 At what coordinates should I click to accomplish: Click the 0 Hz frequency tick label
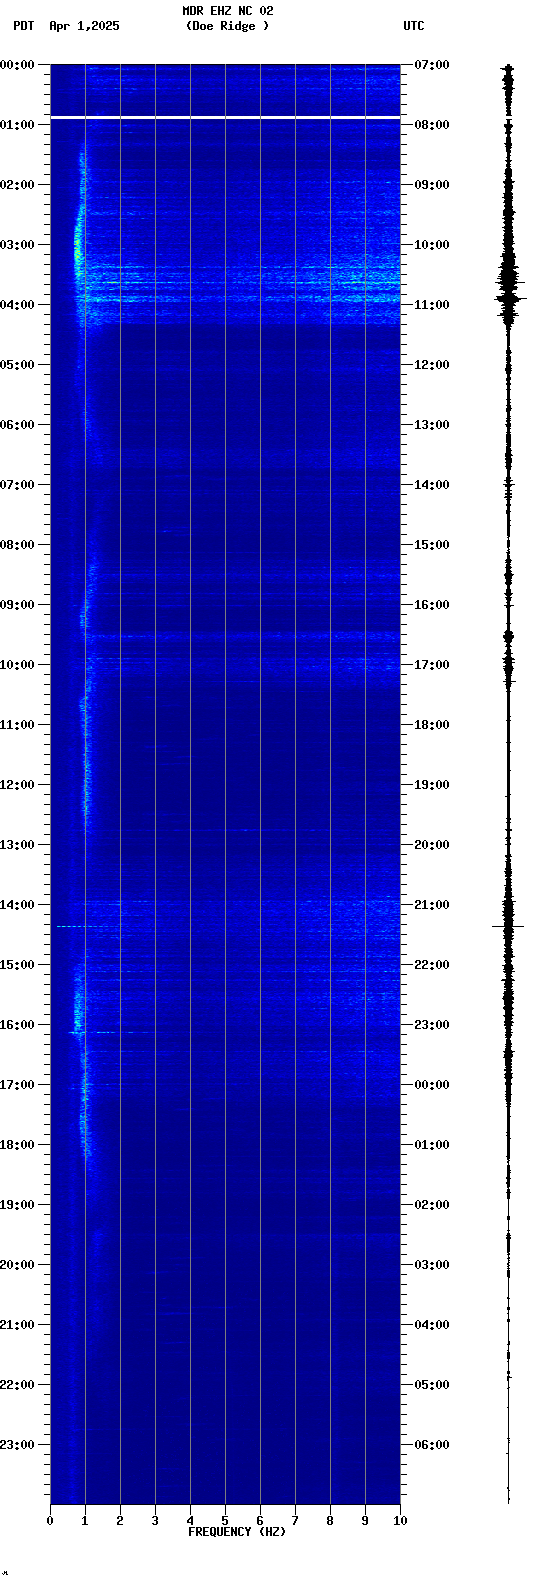[x=50, y=1521]
